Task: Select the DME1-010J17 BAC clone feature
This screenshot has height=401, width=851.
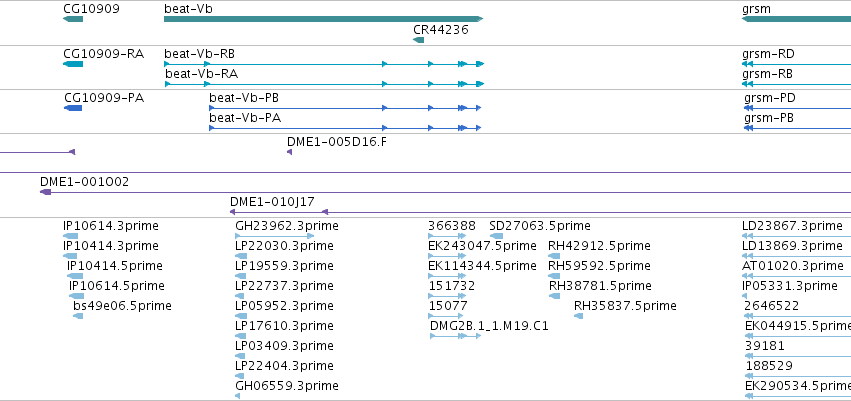Action: click(x=586, y=212)
